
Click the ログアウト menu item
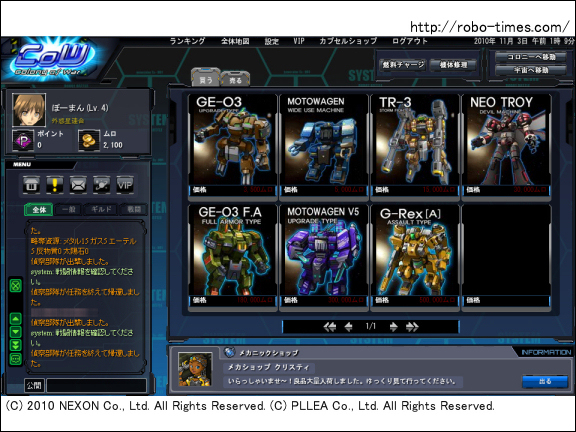tap(410, 41)
